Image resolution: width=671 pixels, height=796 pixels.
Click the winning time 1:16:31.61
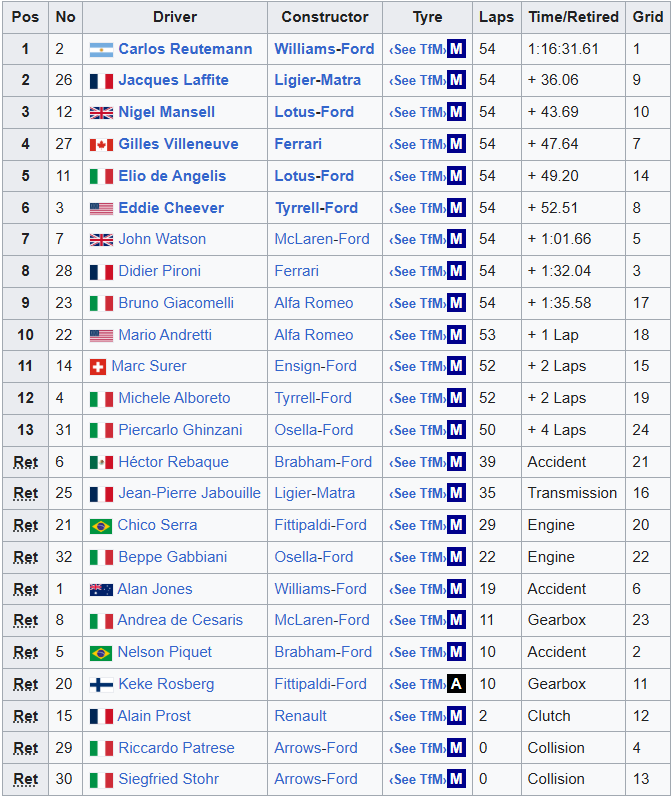pos(563,49)
